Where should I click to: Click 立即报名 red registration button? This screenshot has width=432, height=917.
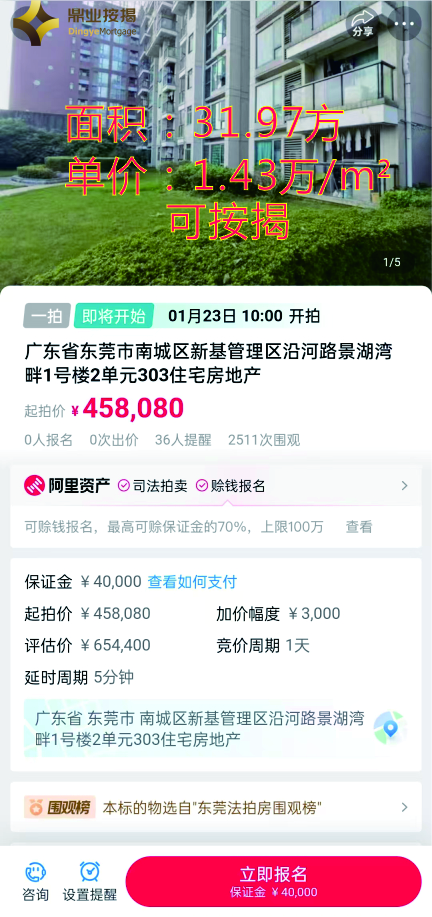point(274,881)
